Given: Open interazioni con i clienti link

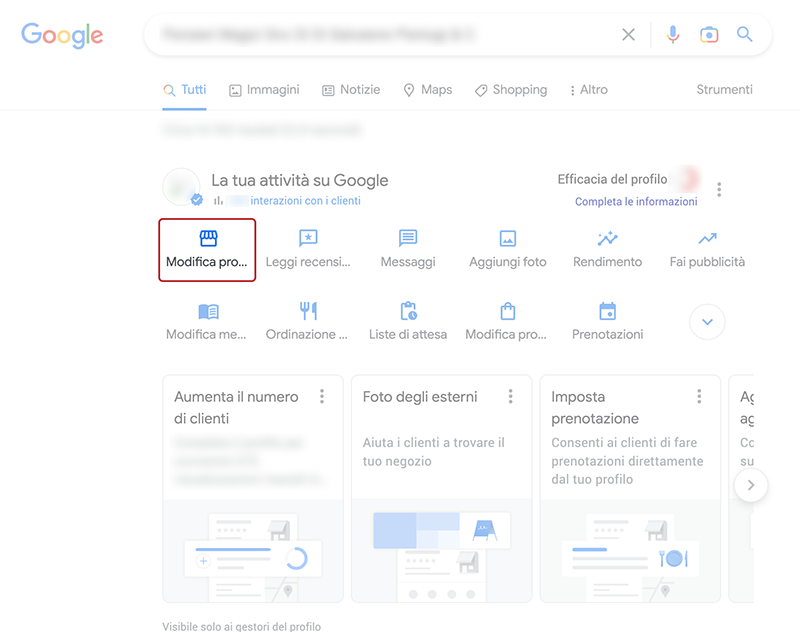Looking at the screenshot, I should [305, 201].
